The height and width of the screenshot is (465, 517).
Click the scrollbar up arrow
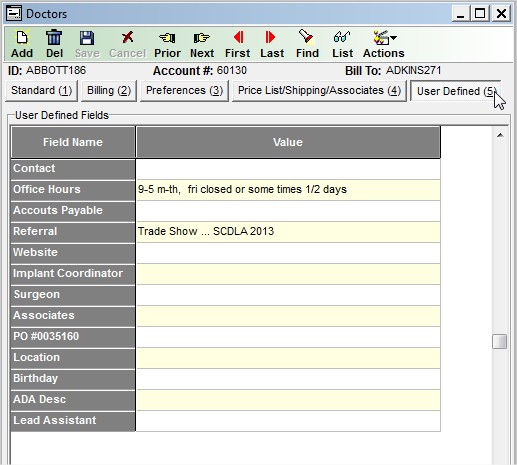500,135
